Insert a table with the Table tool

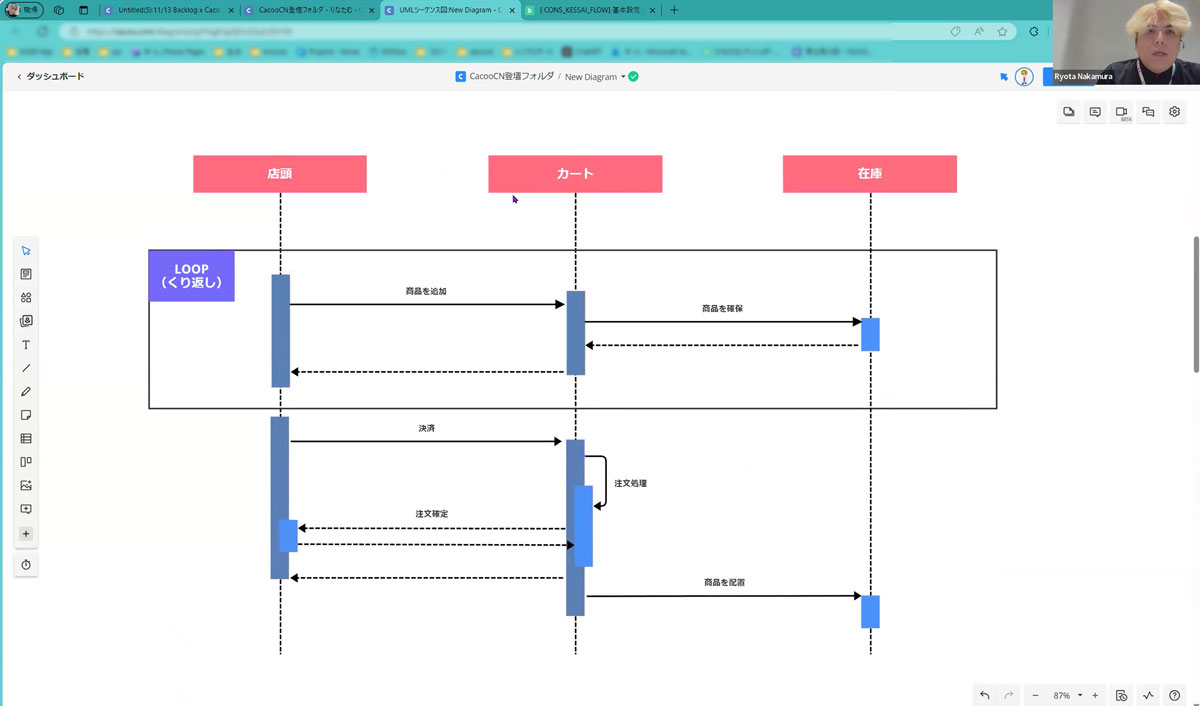point(26,438)
